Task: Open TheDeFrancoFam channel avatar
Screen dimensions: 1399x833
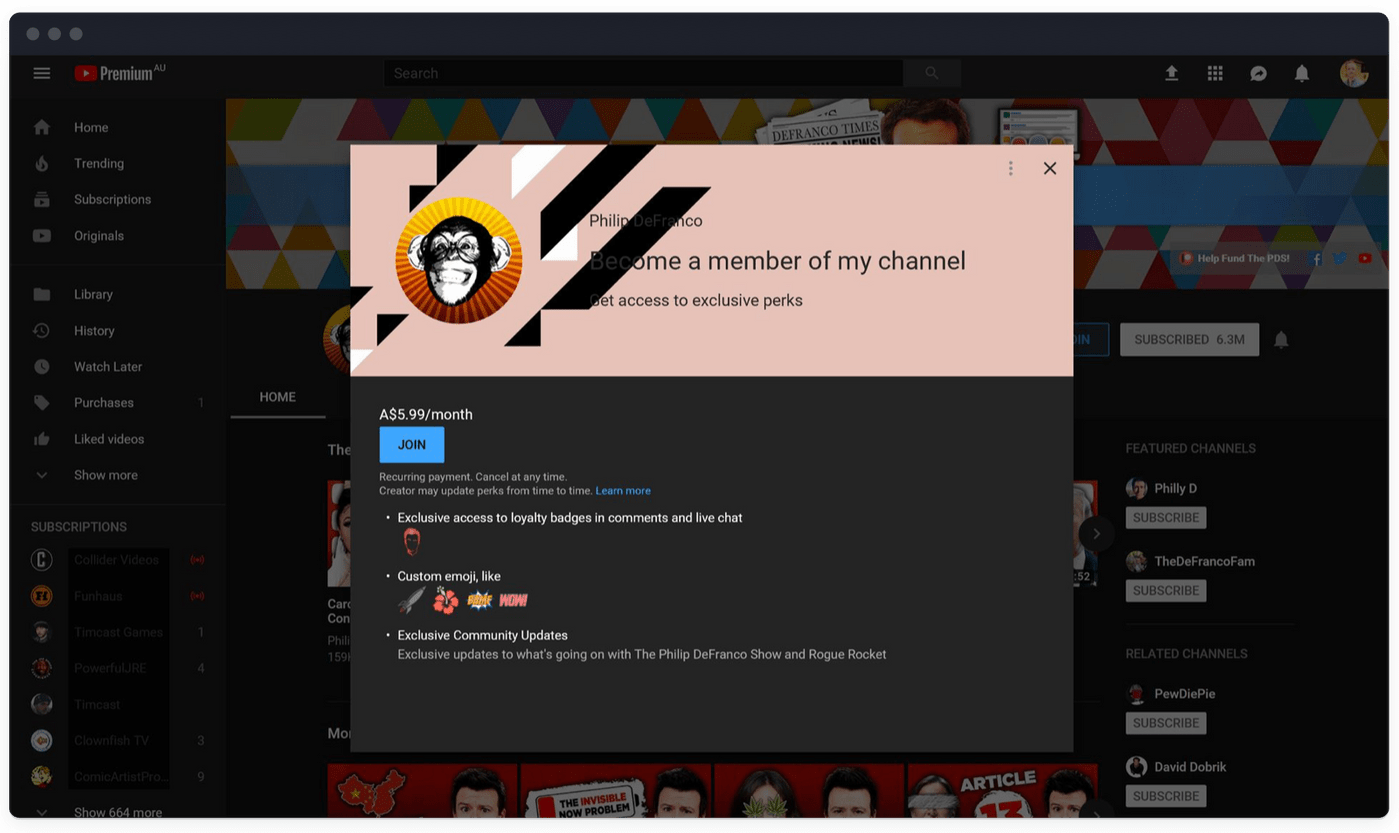Action: (x=1136, y=561)
